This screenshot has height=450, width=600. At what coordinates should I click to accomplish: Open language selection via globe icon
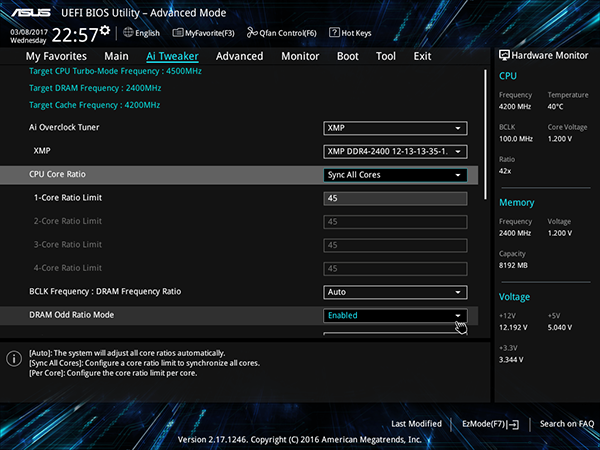click(128, 33)
